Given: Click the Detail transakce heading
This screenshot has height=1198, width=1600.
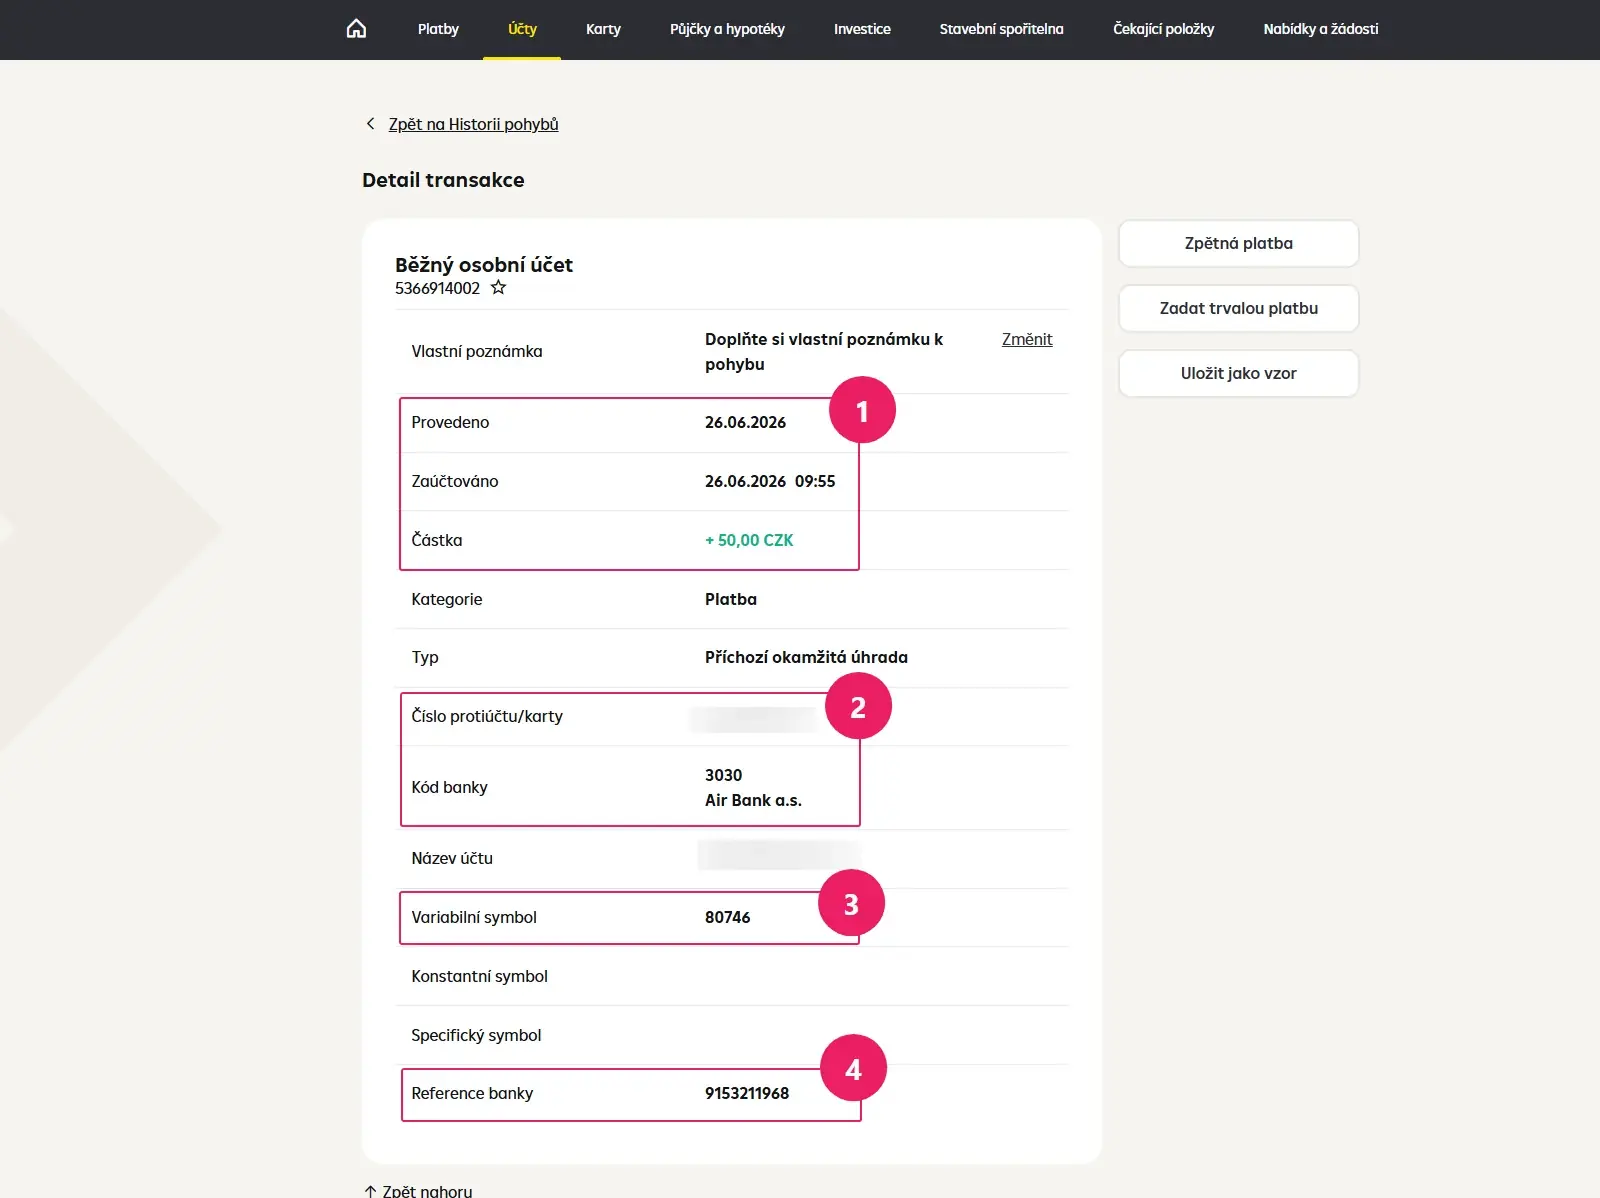Looking at the screenshot, I should click(443, 180).
